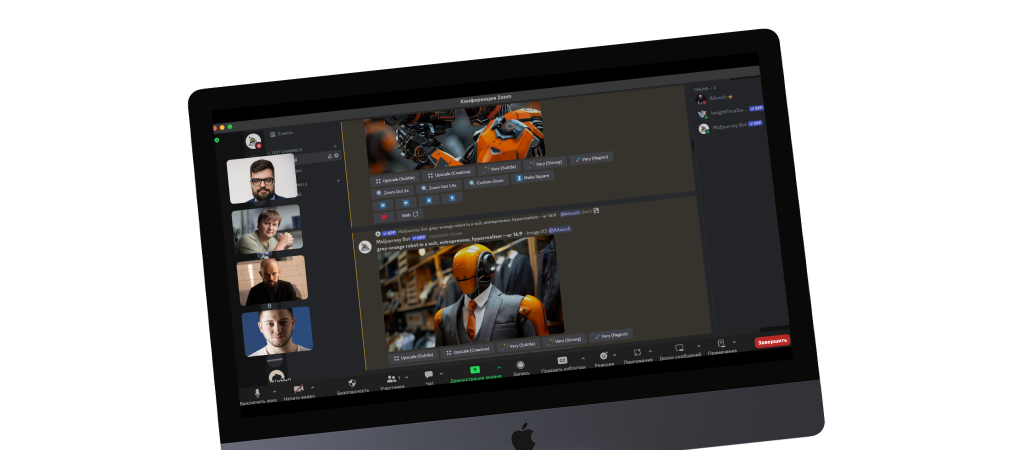Click the red Завершить end button
This screenshot has width=1016, height=450.
click(x=772, y=341)
